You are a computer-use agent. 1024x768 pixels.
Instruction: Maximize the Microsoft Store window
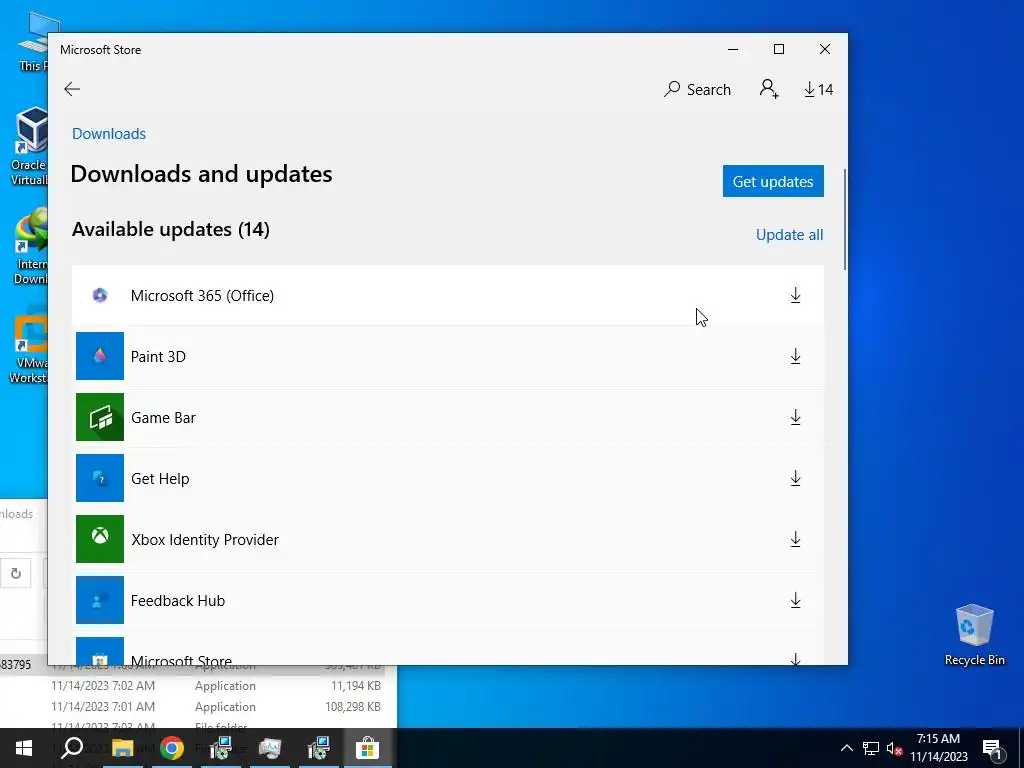click(x=778, y=49)
